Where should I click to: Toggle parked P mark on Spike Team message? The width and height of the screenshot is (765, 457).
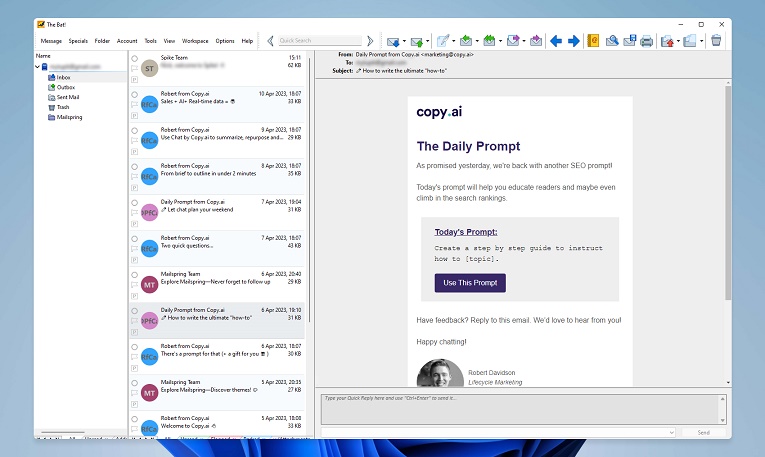point(135,80)
